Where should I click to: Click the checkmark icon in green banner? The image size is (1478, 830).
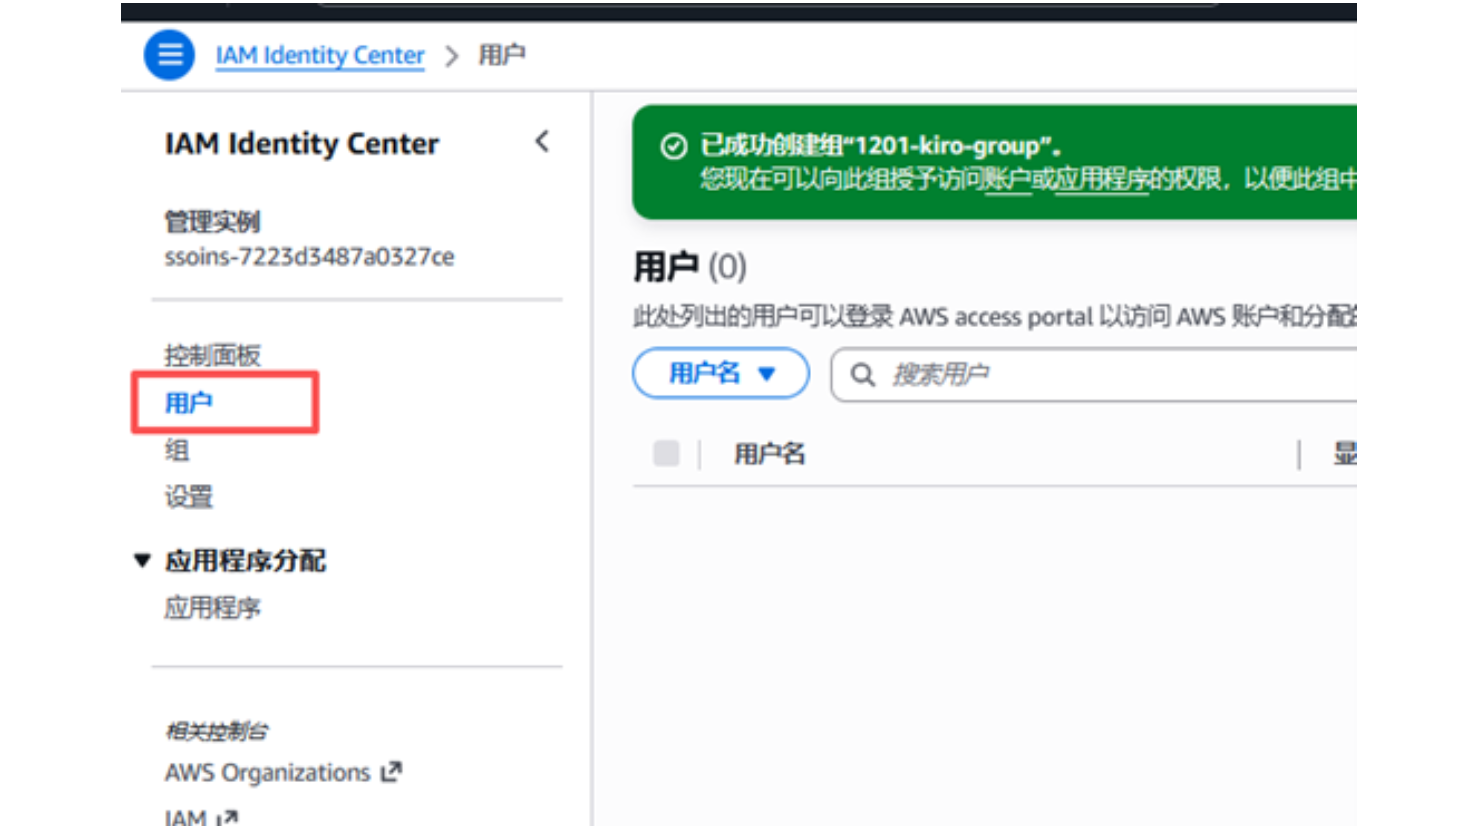(674, 147)
